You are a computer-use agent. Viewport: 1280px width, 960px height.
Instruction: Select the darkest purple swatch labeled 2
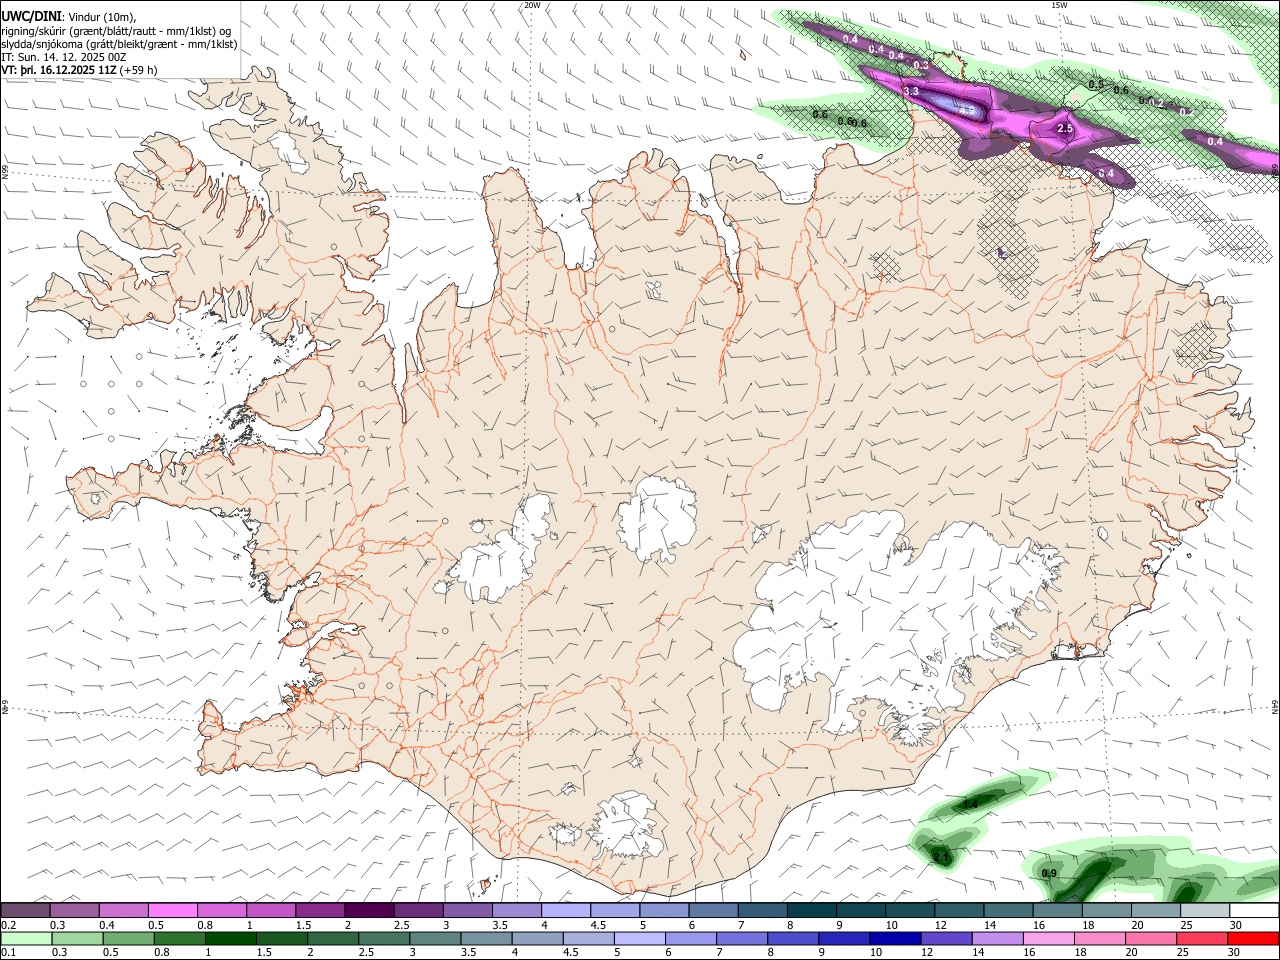(x=369, y=911)
